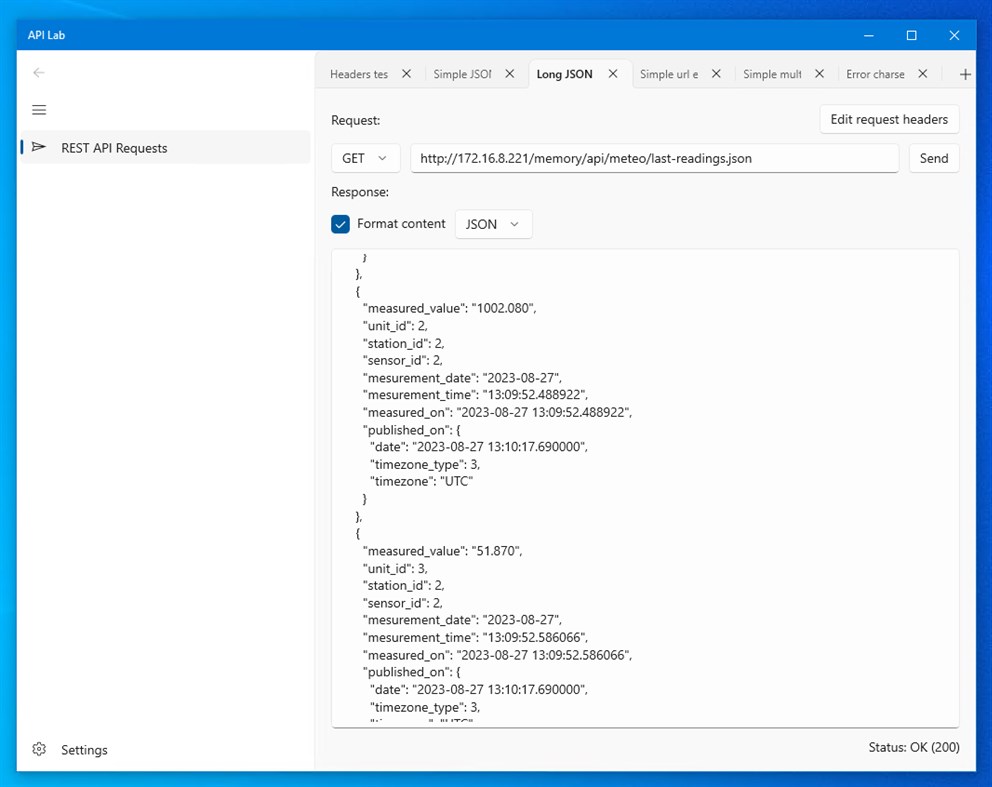Click the Send button
Viewport: 992px width, 787px height.
coord(933,157)
